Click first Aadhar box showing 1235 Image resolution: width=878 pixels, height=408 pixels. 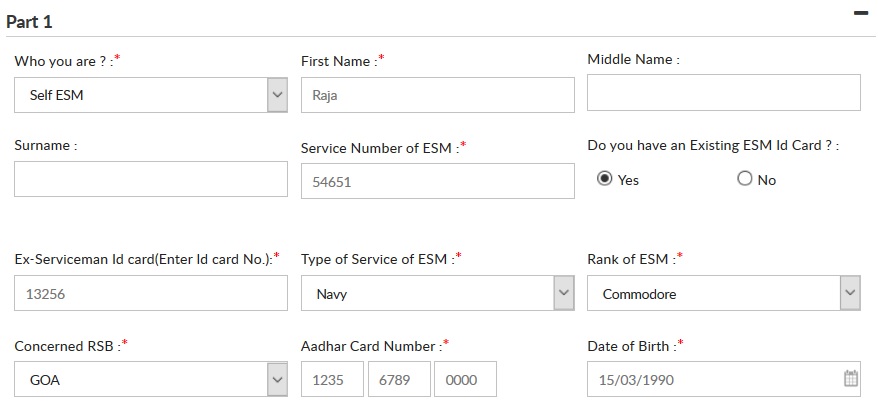(332, 379)
